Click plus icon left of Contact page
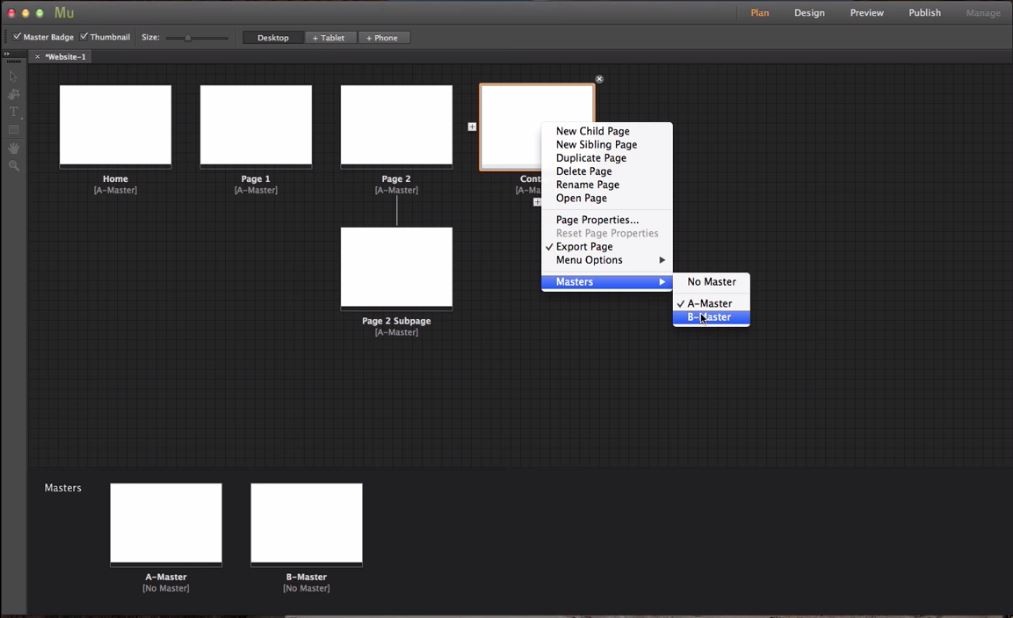1013x618 pixels. tap(472, 126)
